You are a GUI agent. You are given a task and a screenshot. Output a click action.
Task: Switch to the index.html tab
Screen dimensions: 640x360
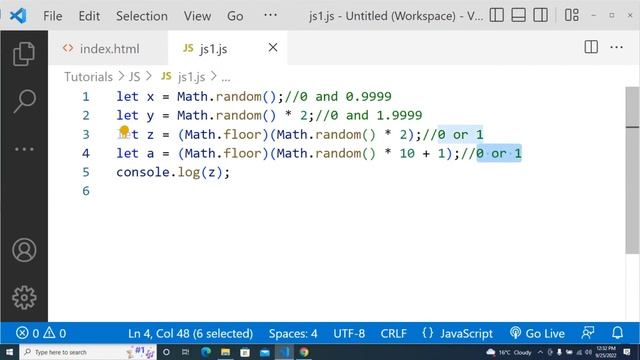coord(108,49)
